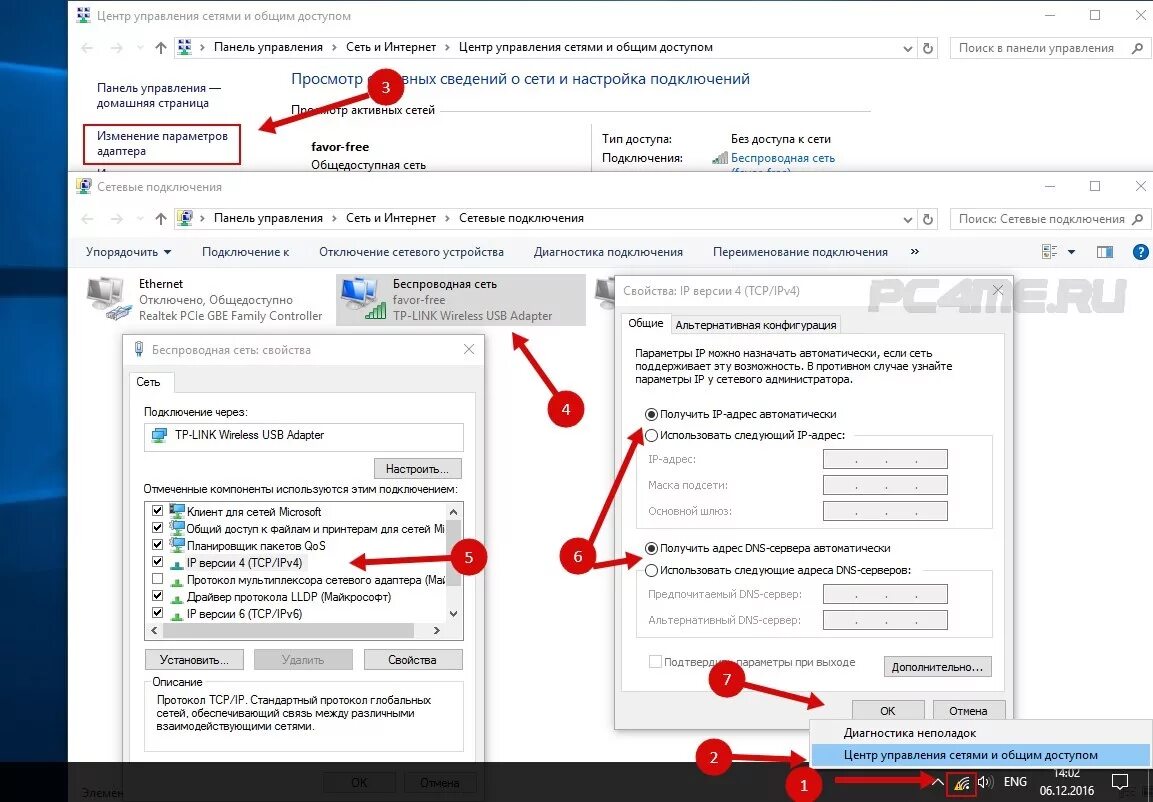This screenshot has width=1153, height=802.
Task: Toggle IP версии 4 (TCP/IPv4) checkbox
Action: coord(157,562)
